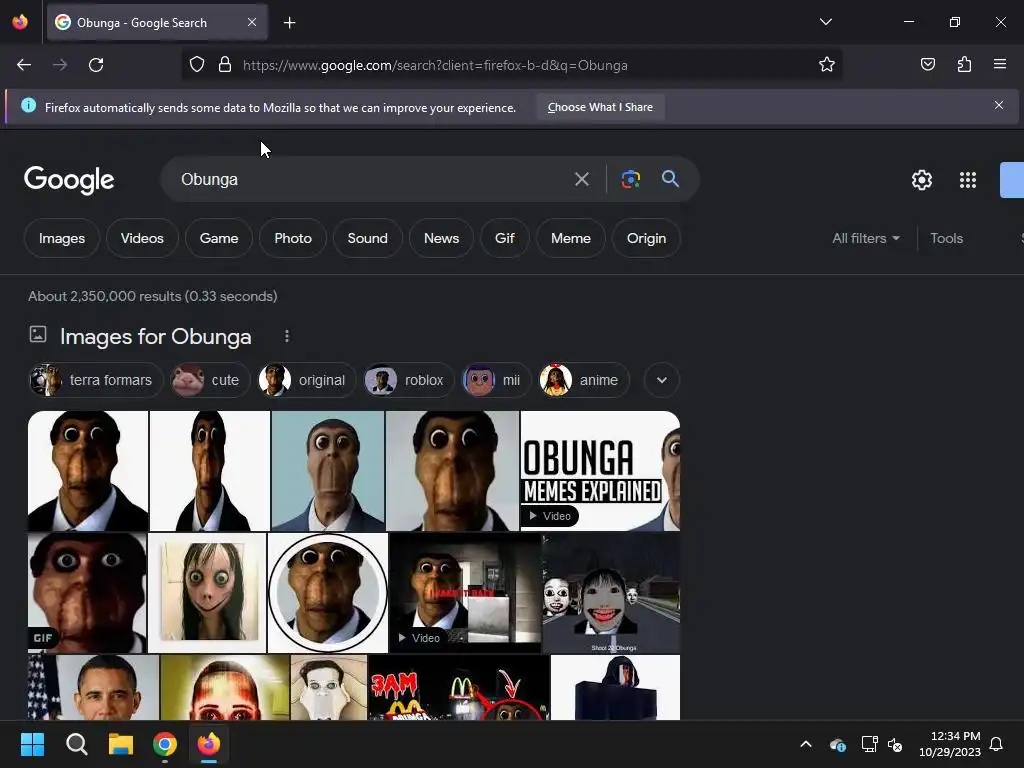Click the Google logo

69,180
